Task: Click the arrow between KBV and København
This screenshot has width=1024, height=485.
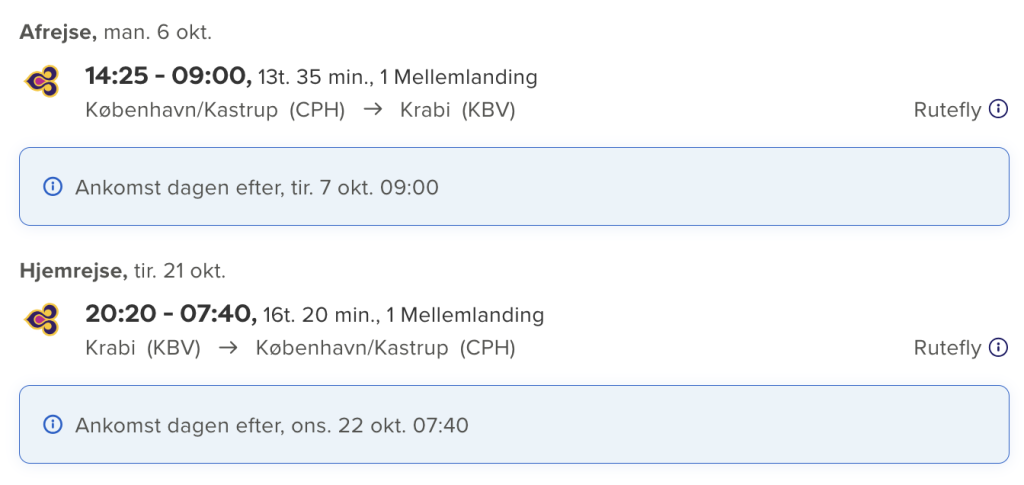Action: point(228,348)
